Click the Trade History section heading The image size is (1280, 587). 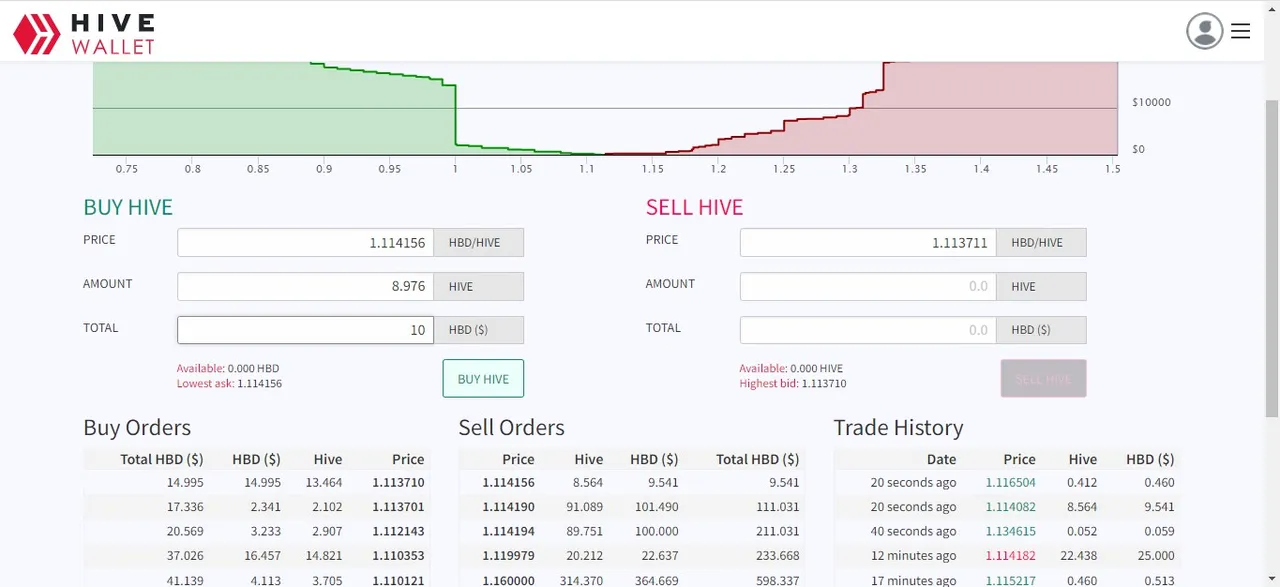pos(898,428)
